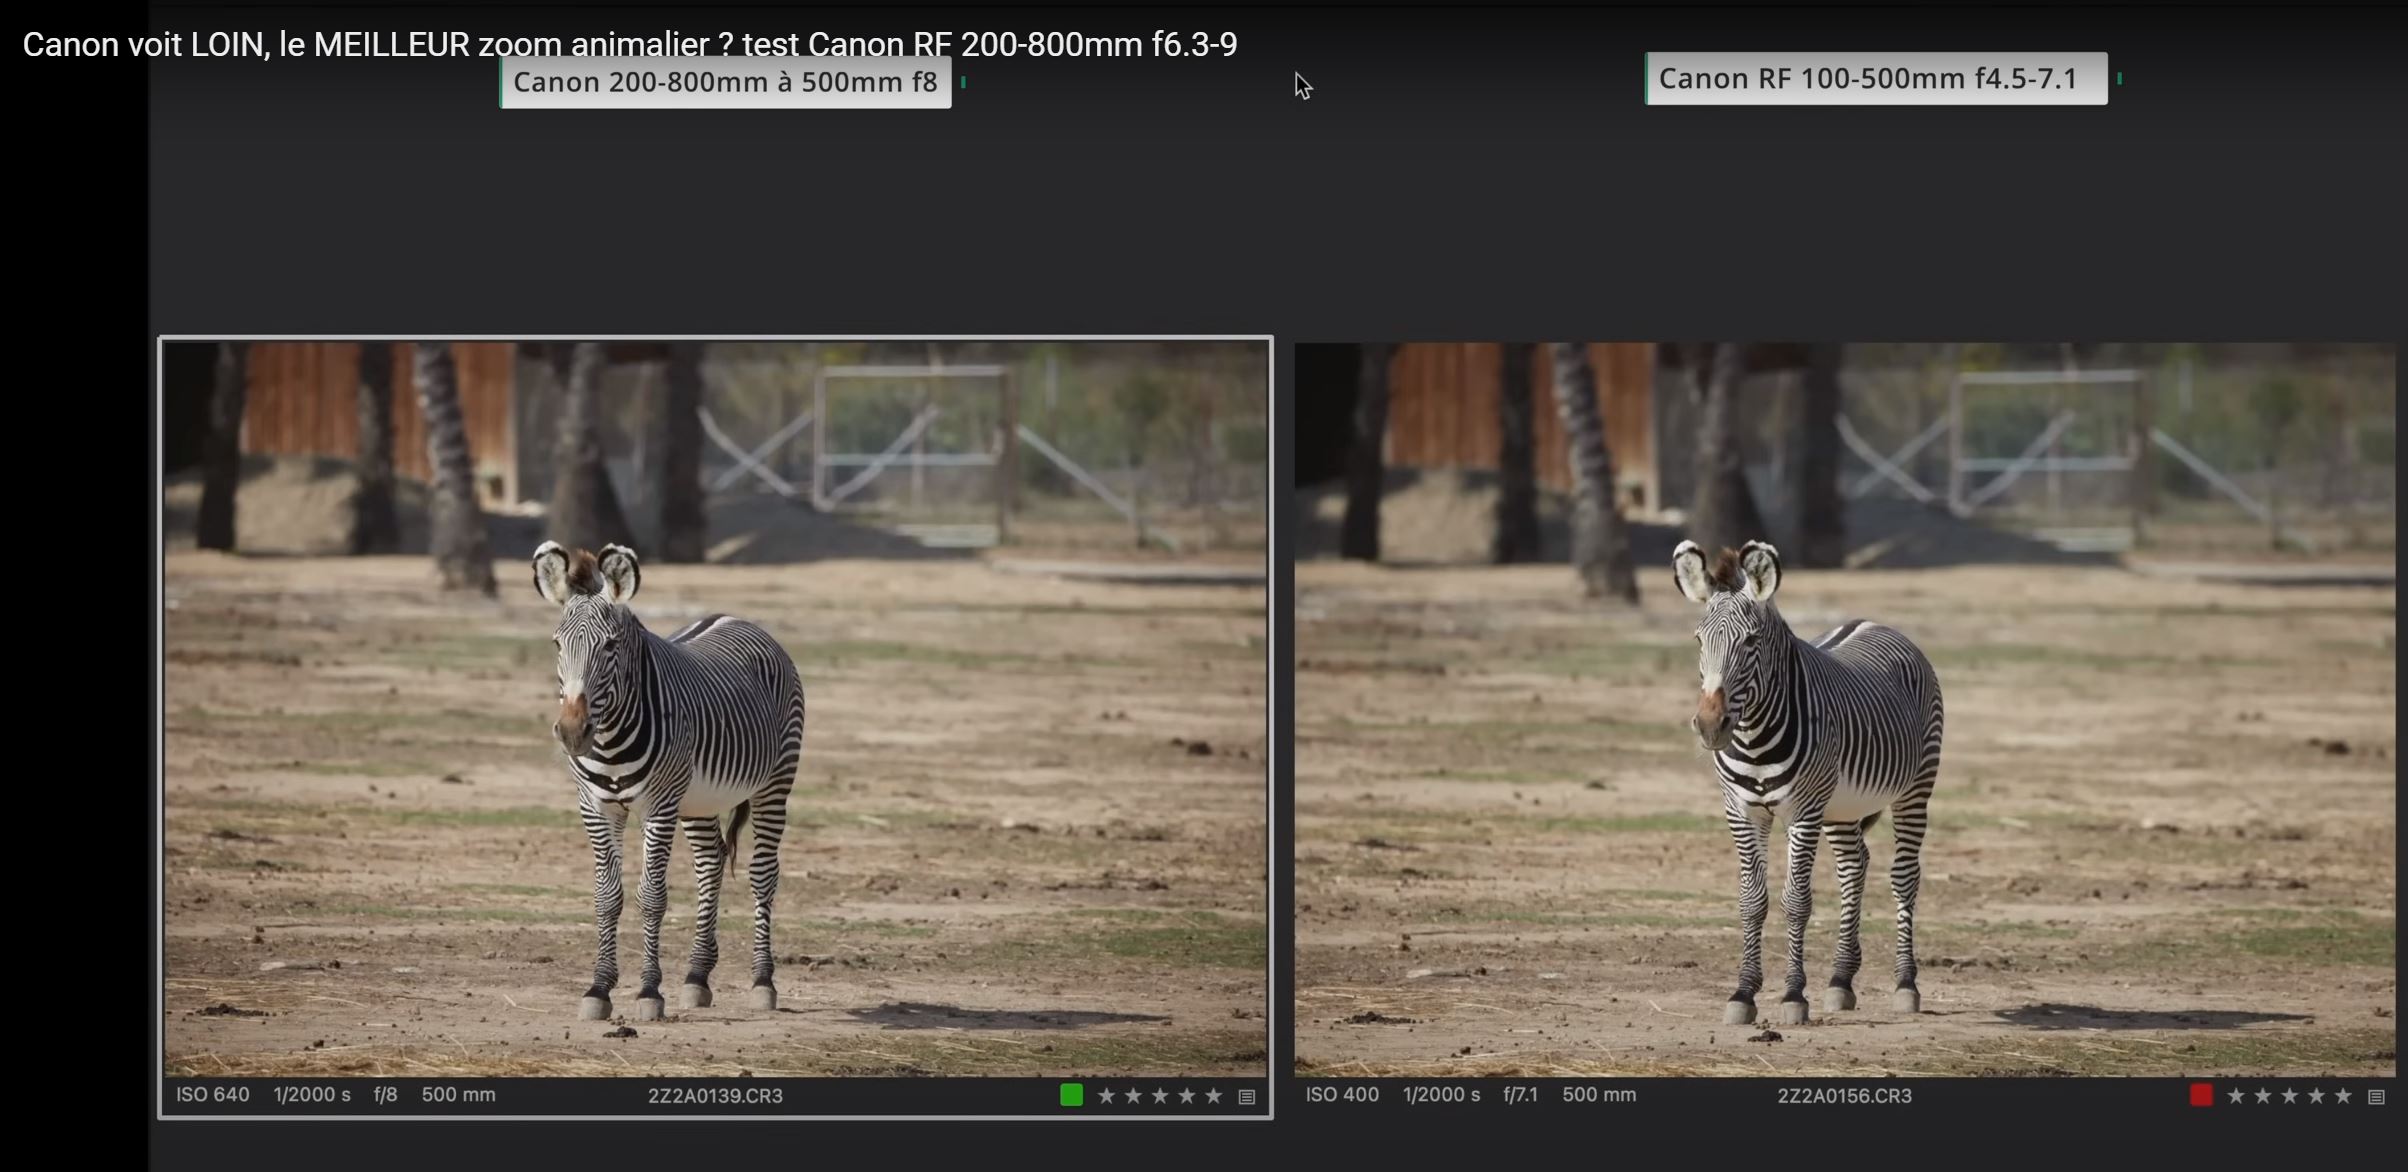Click '500 mm' under the left photo

[x=458, y=1095]
